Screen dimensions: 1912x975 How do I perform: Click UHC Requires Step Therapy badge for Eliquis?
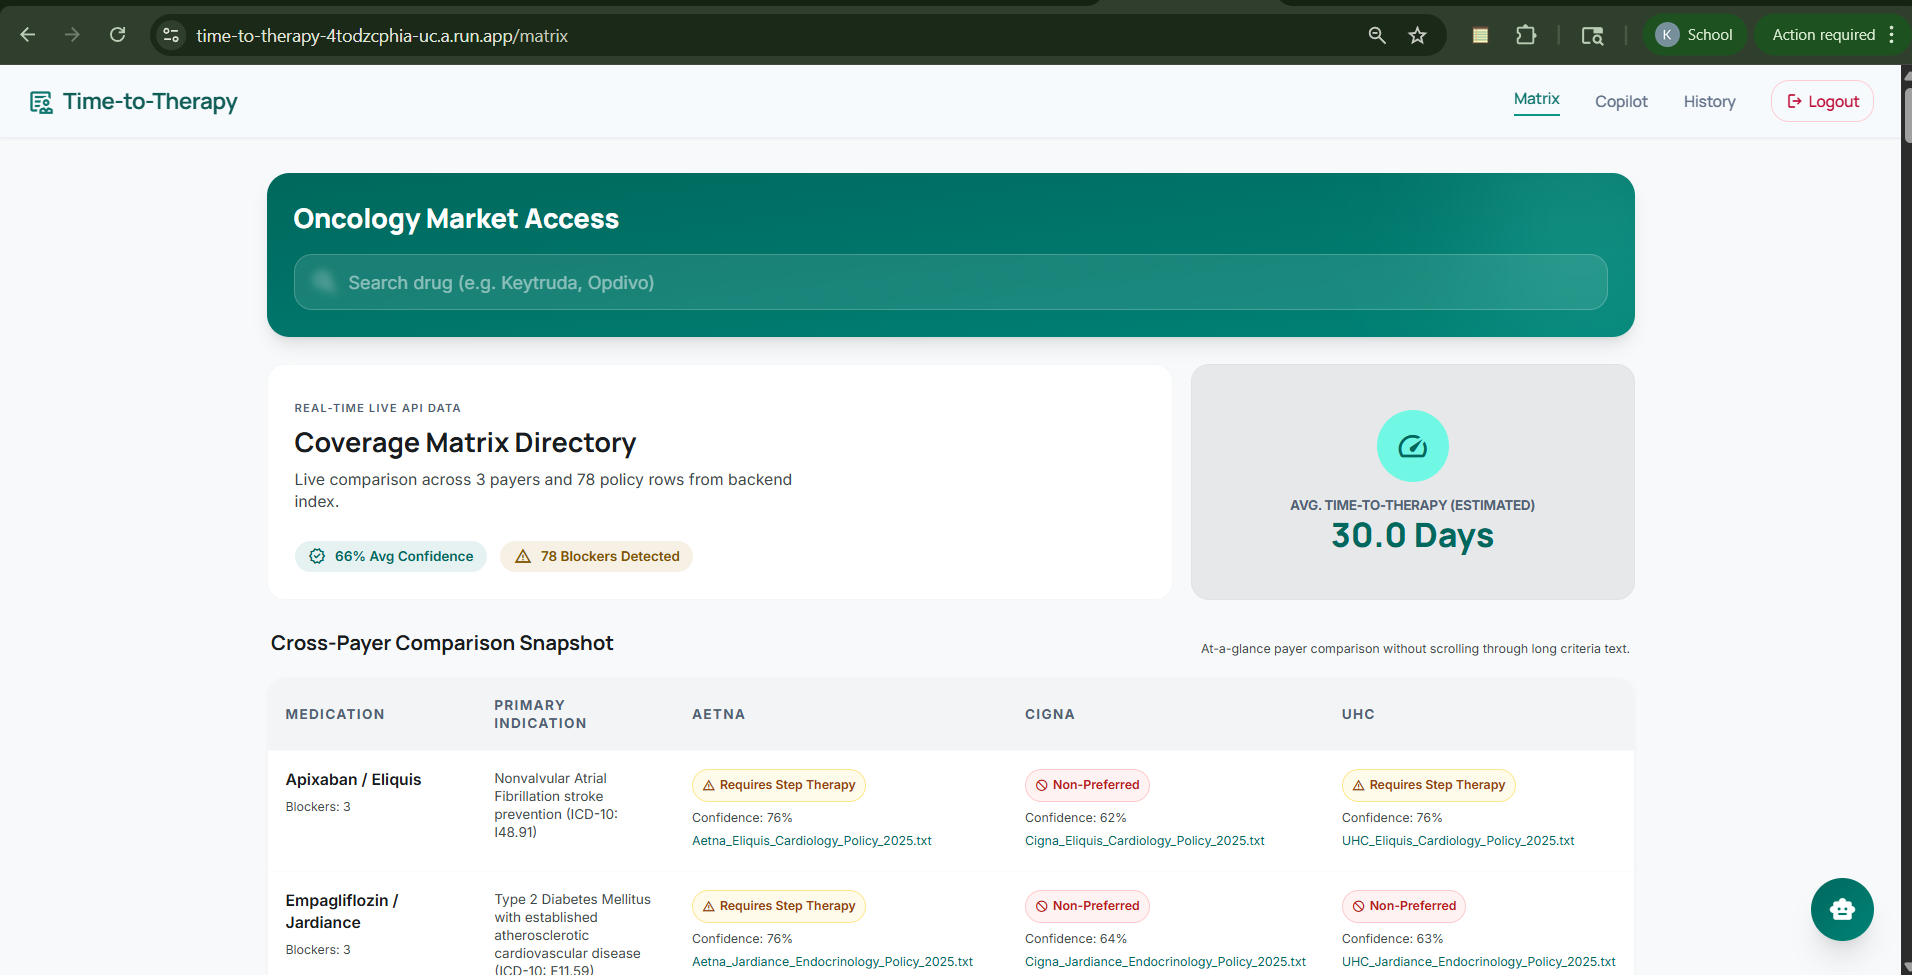click(x=1429, y=785)
